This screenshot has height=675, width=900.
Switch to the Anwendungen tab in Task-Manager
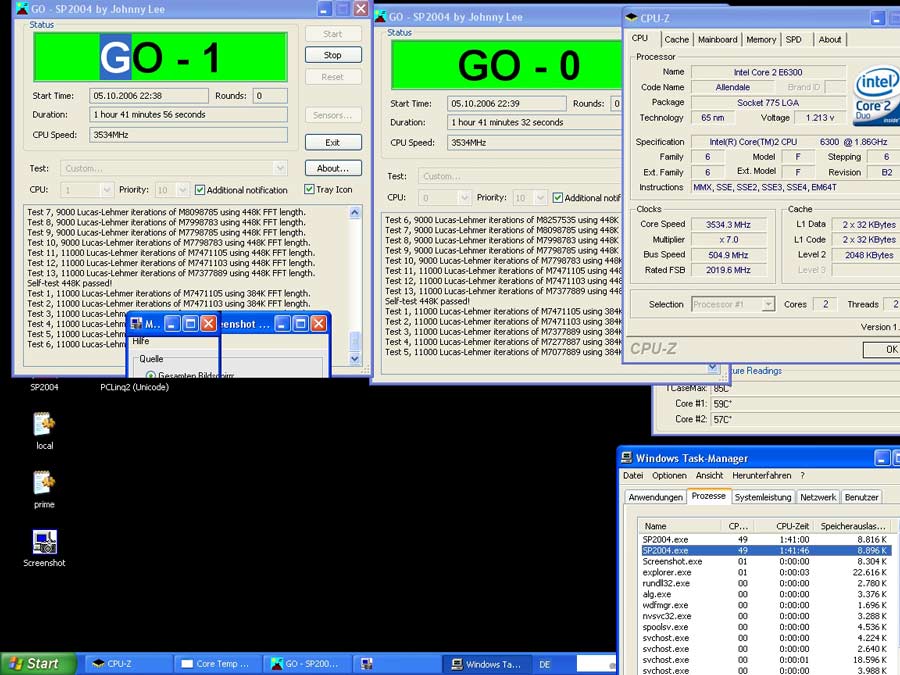655,497
